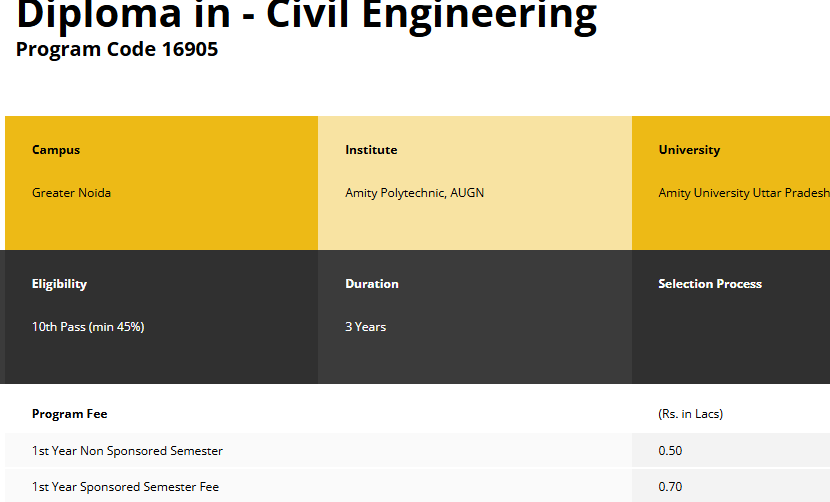This screenshot has width=830, height=502.
Task: Click the 3 Years duration value
Action: [x=366, y=327]
